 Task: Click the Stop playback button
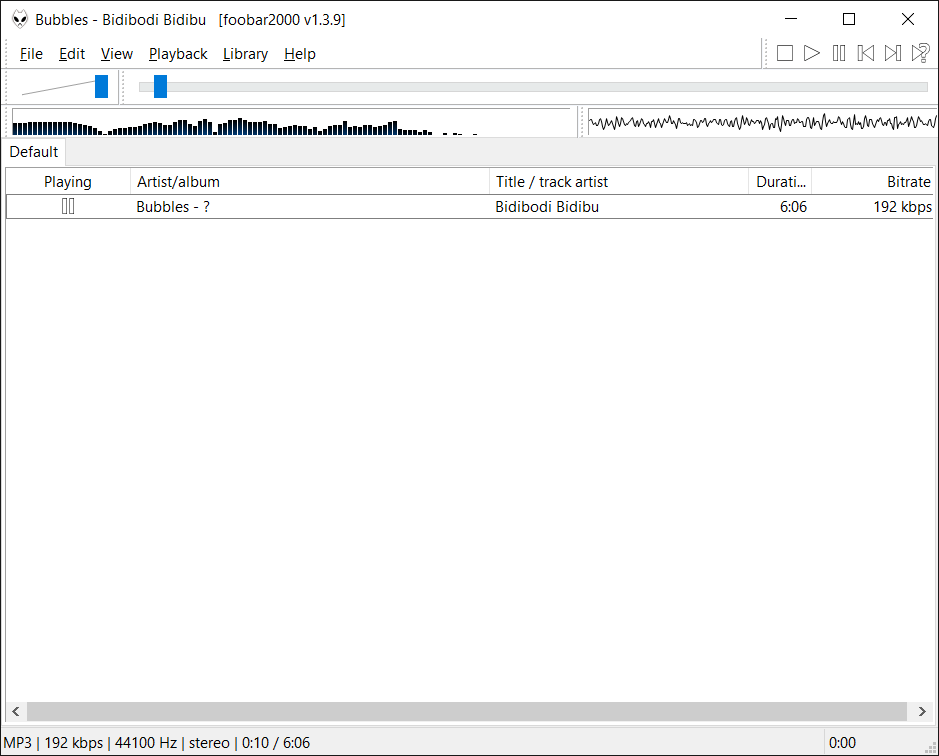pos(784,53)
